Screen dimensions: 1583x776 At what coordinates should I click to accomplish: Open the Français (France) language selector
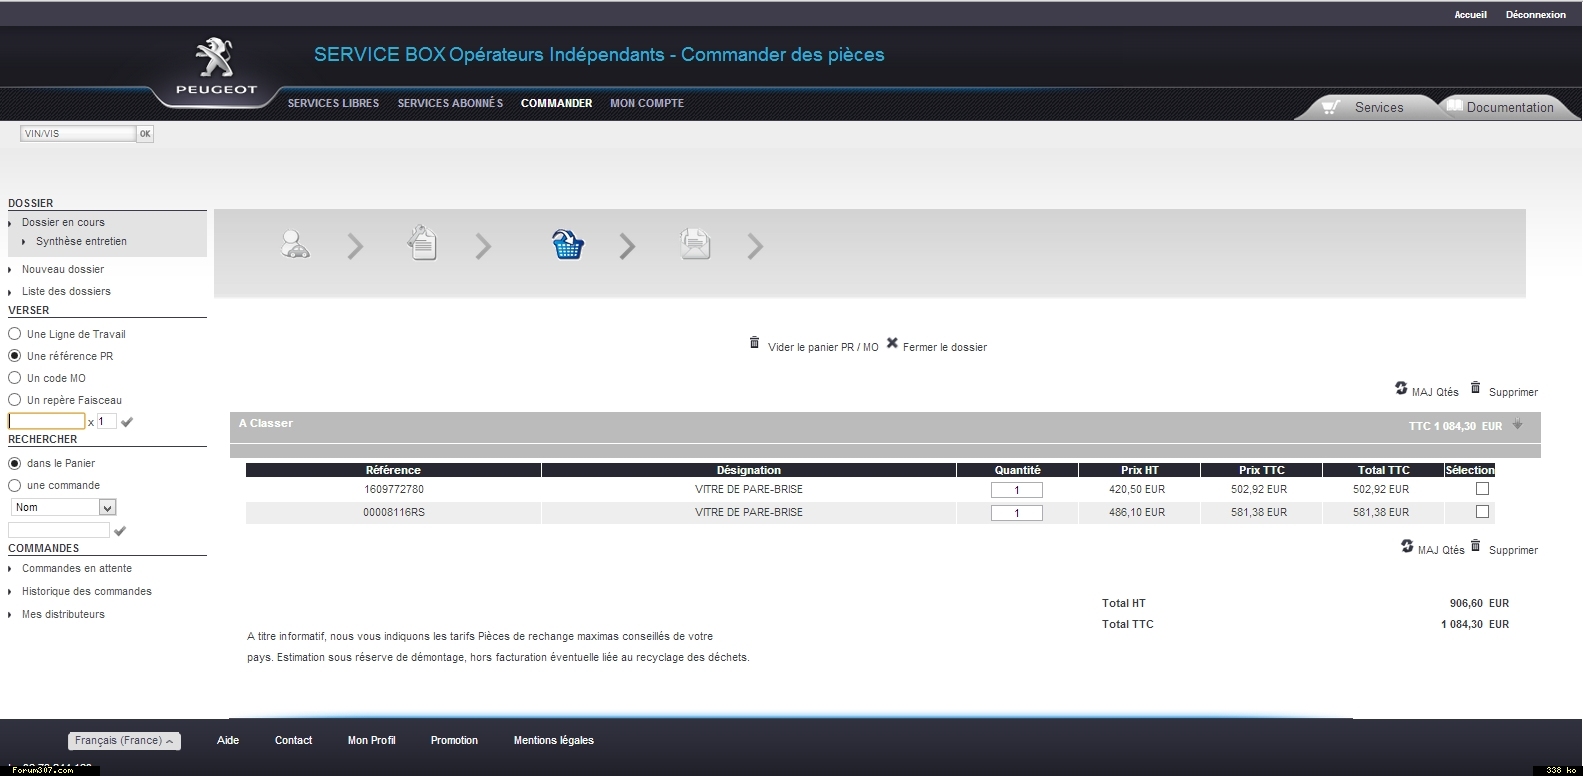tap(124, 741)
